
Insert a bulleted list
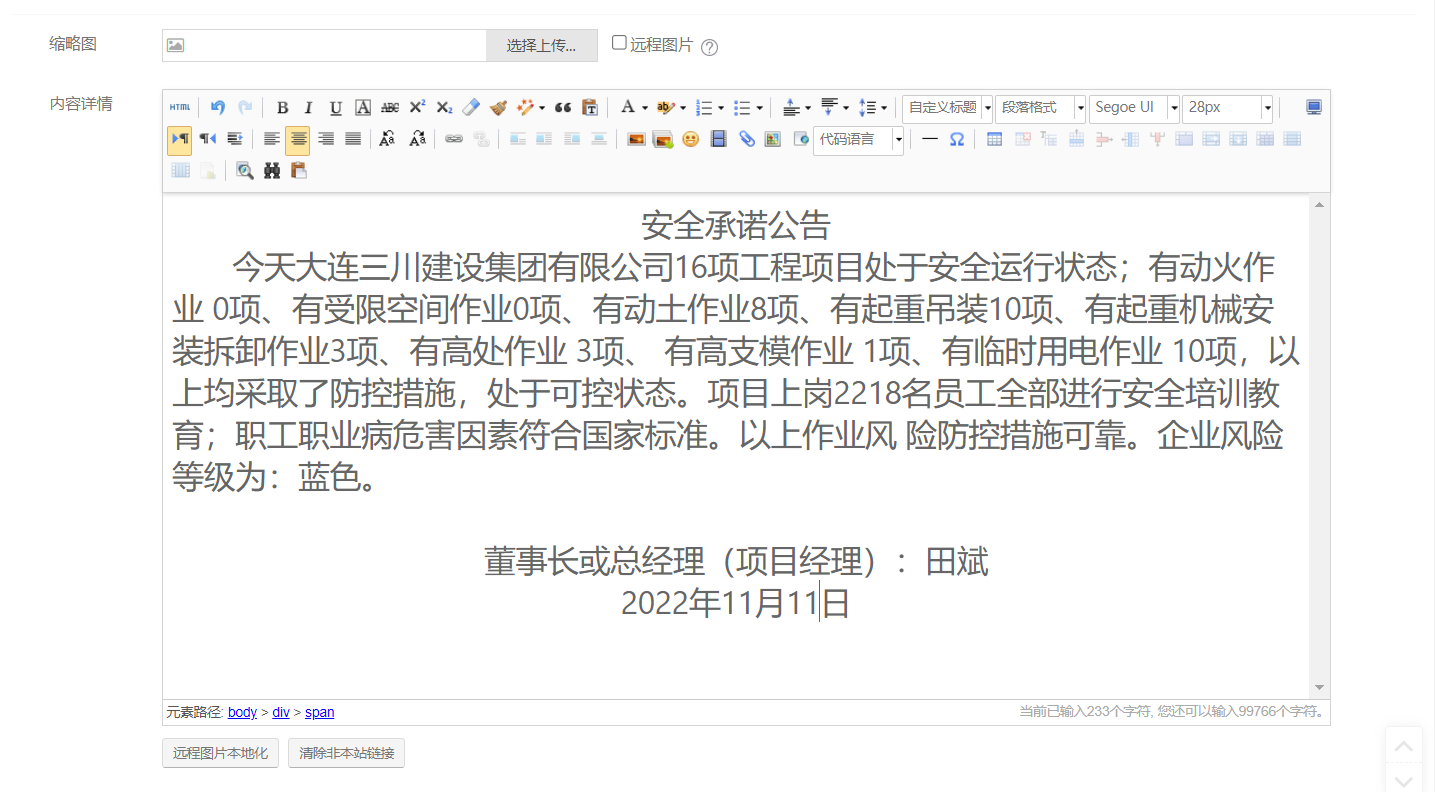tap(742, 108)
